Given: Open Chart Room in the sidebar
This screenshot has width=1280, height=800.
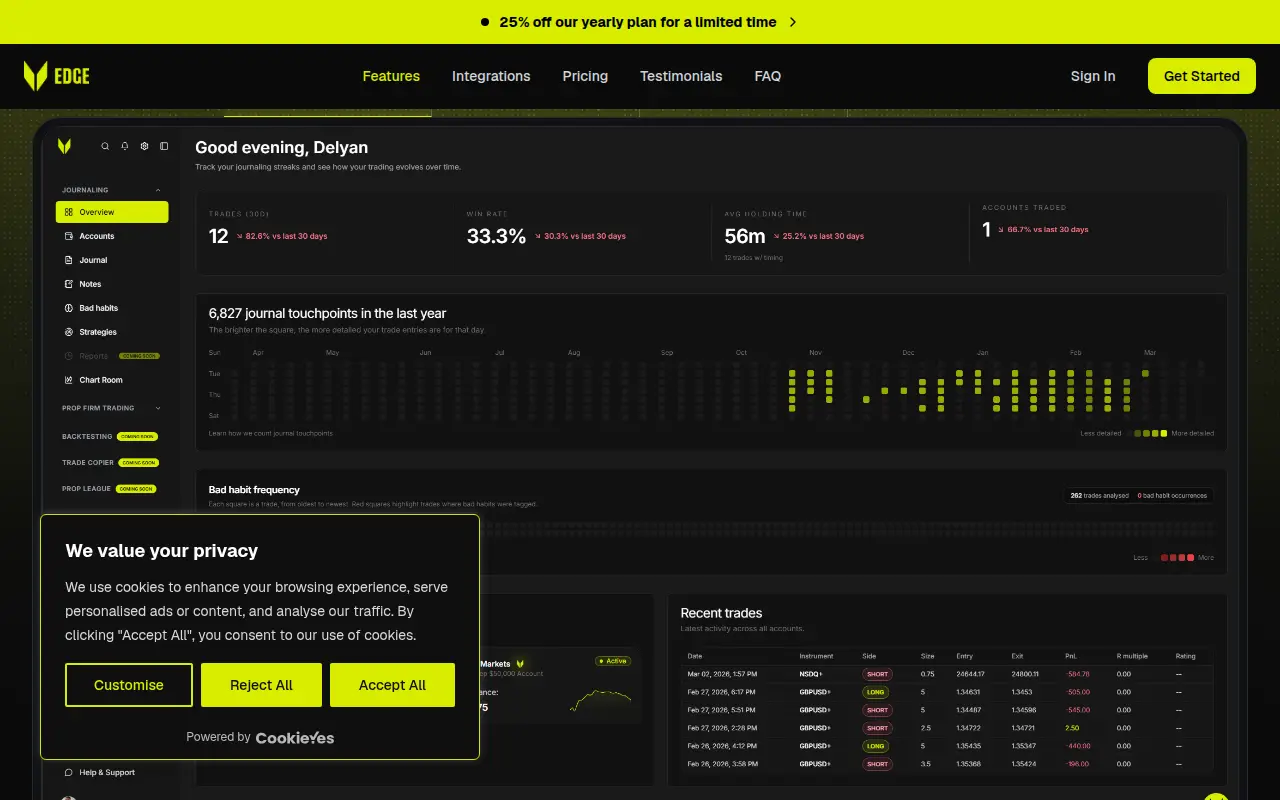Looking at the screenshot, I should tap(112, 380).
